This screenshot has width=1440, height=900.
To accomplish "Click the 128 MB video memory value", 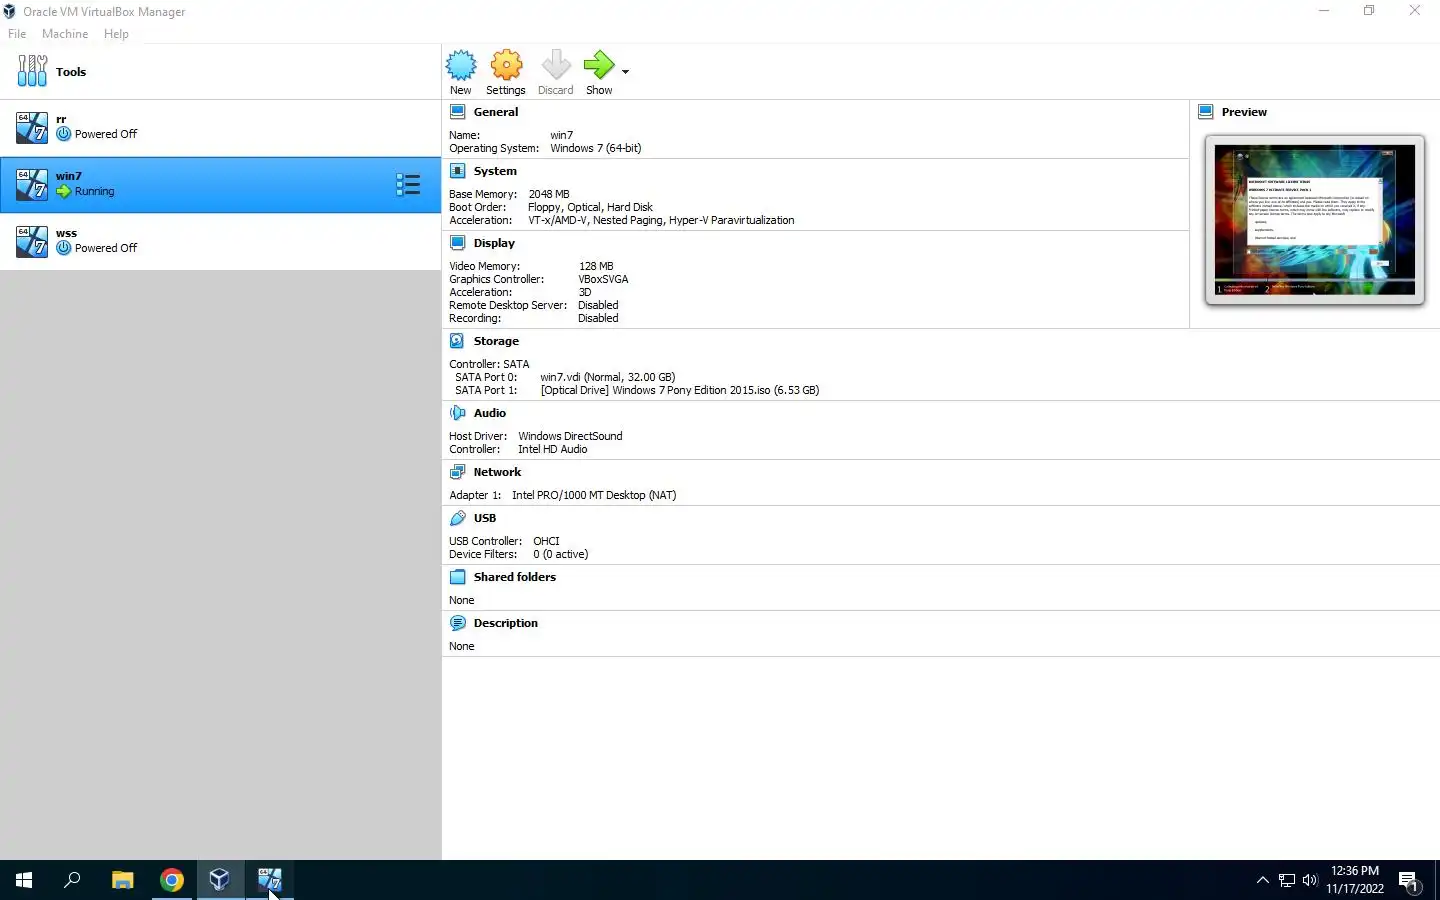I will (596, 266).
